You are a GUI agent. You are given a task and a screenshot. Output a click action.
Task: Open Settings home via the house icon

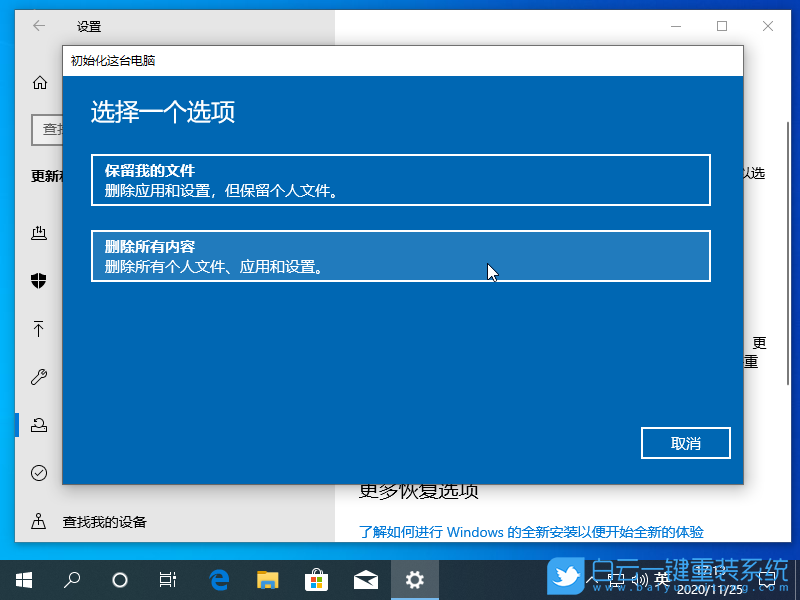point(39,83)
